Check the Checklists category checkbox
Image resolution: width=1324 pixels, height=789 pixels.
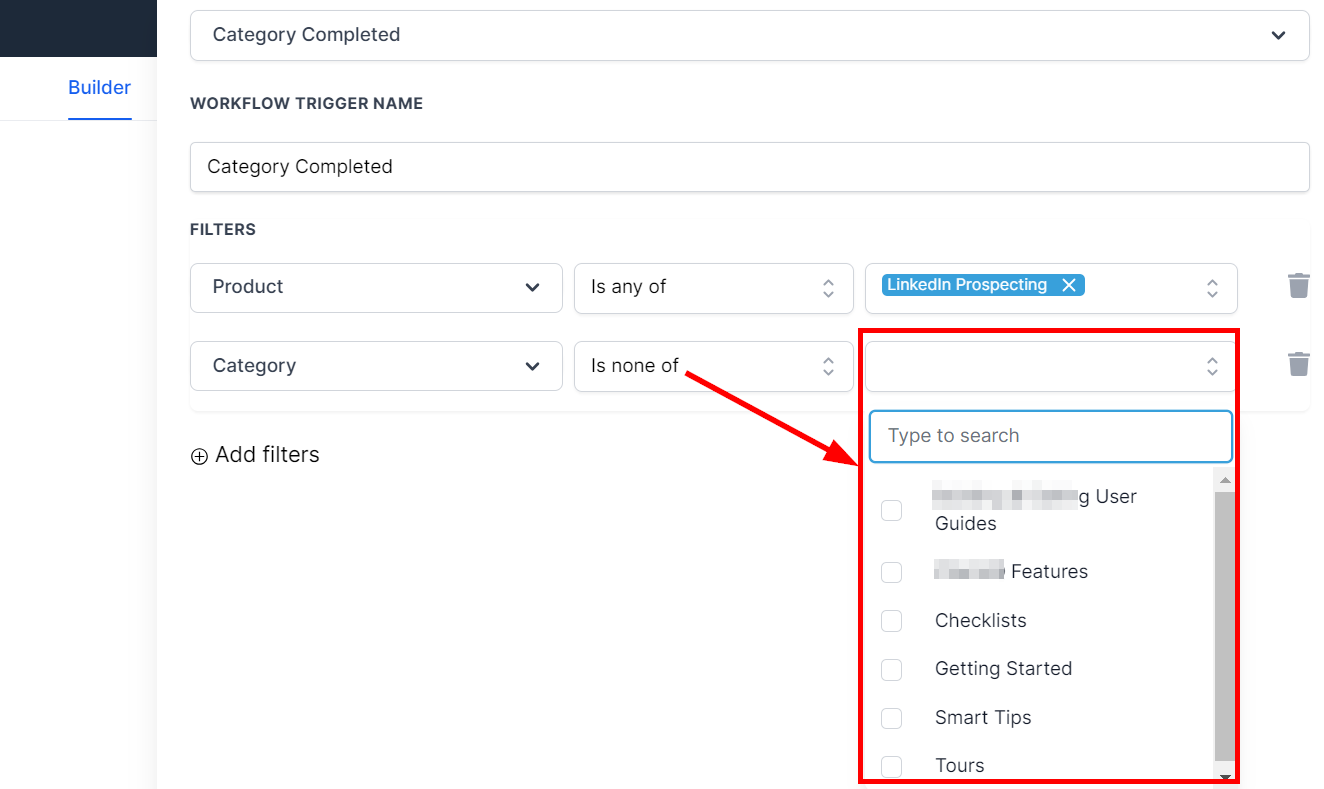(x=891, y=621)
